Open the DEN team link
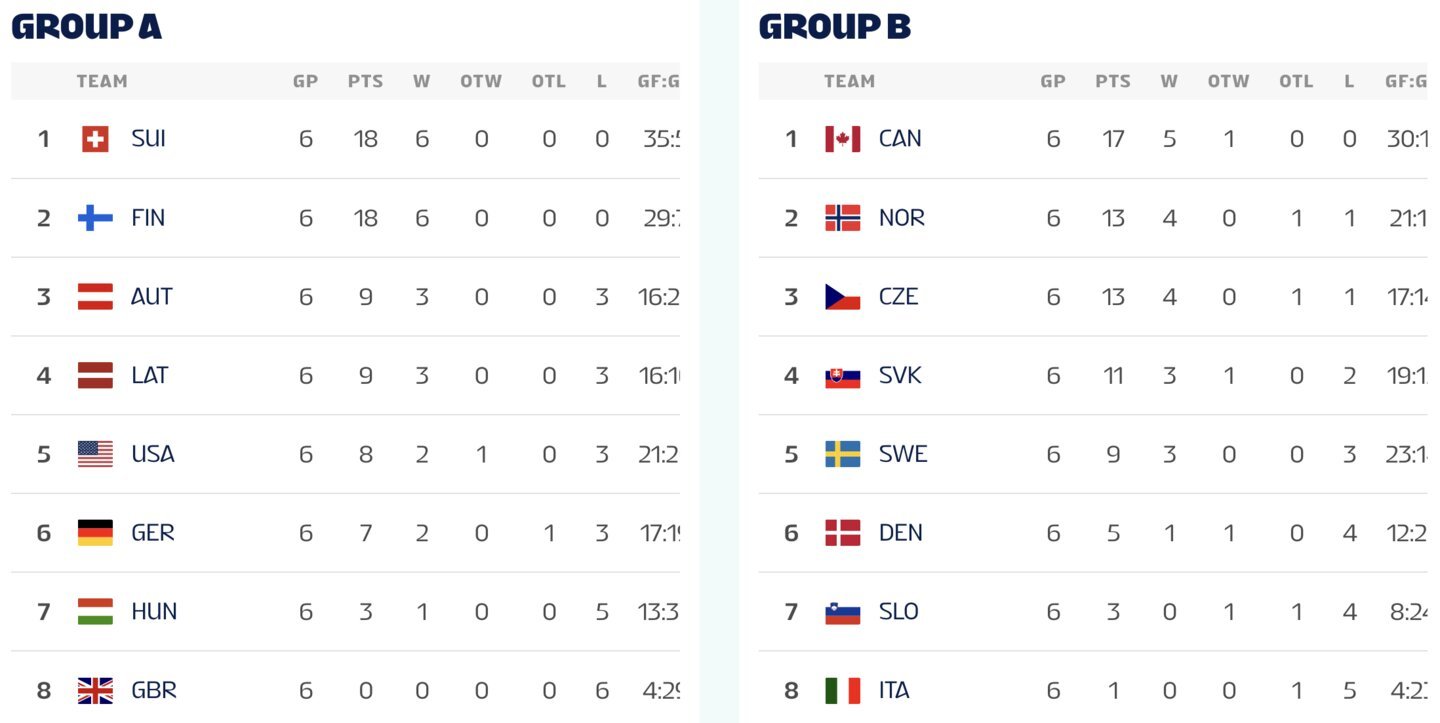 tap(901, 533)
